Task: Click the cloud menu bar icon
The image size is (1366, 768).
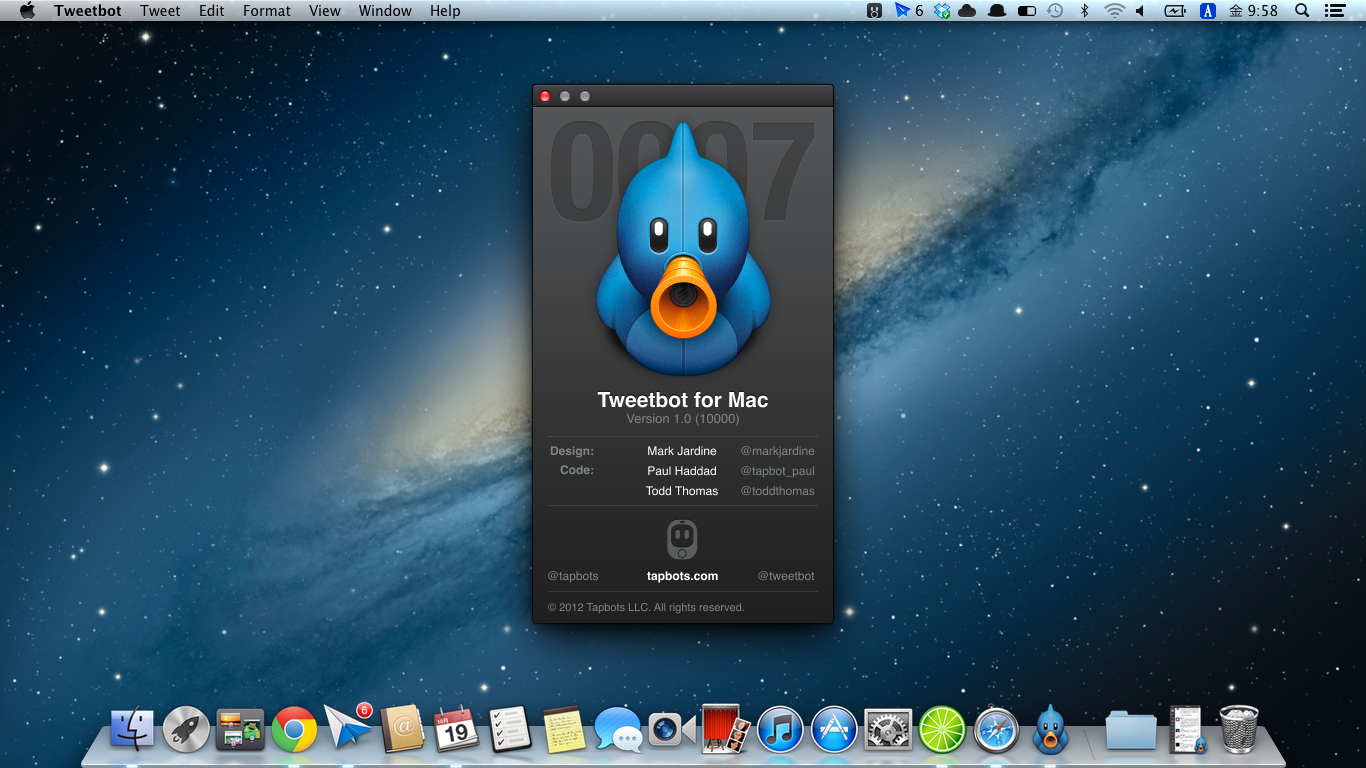Action: [967, 11]
